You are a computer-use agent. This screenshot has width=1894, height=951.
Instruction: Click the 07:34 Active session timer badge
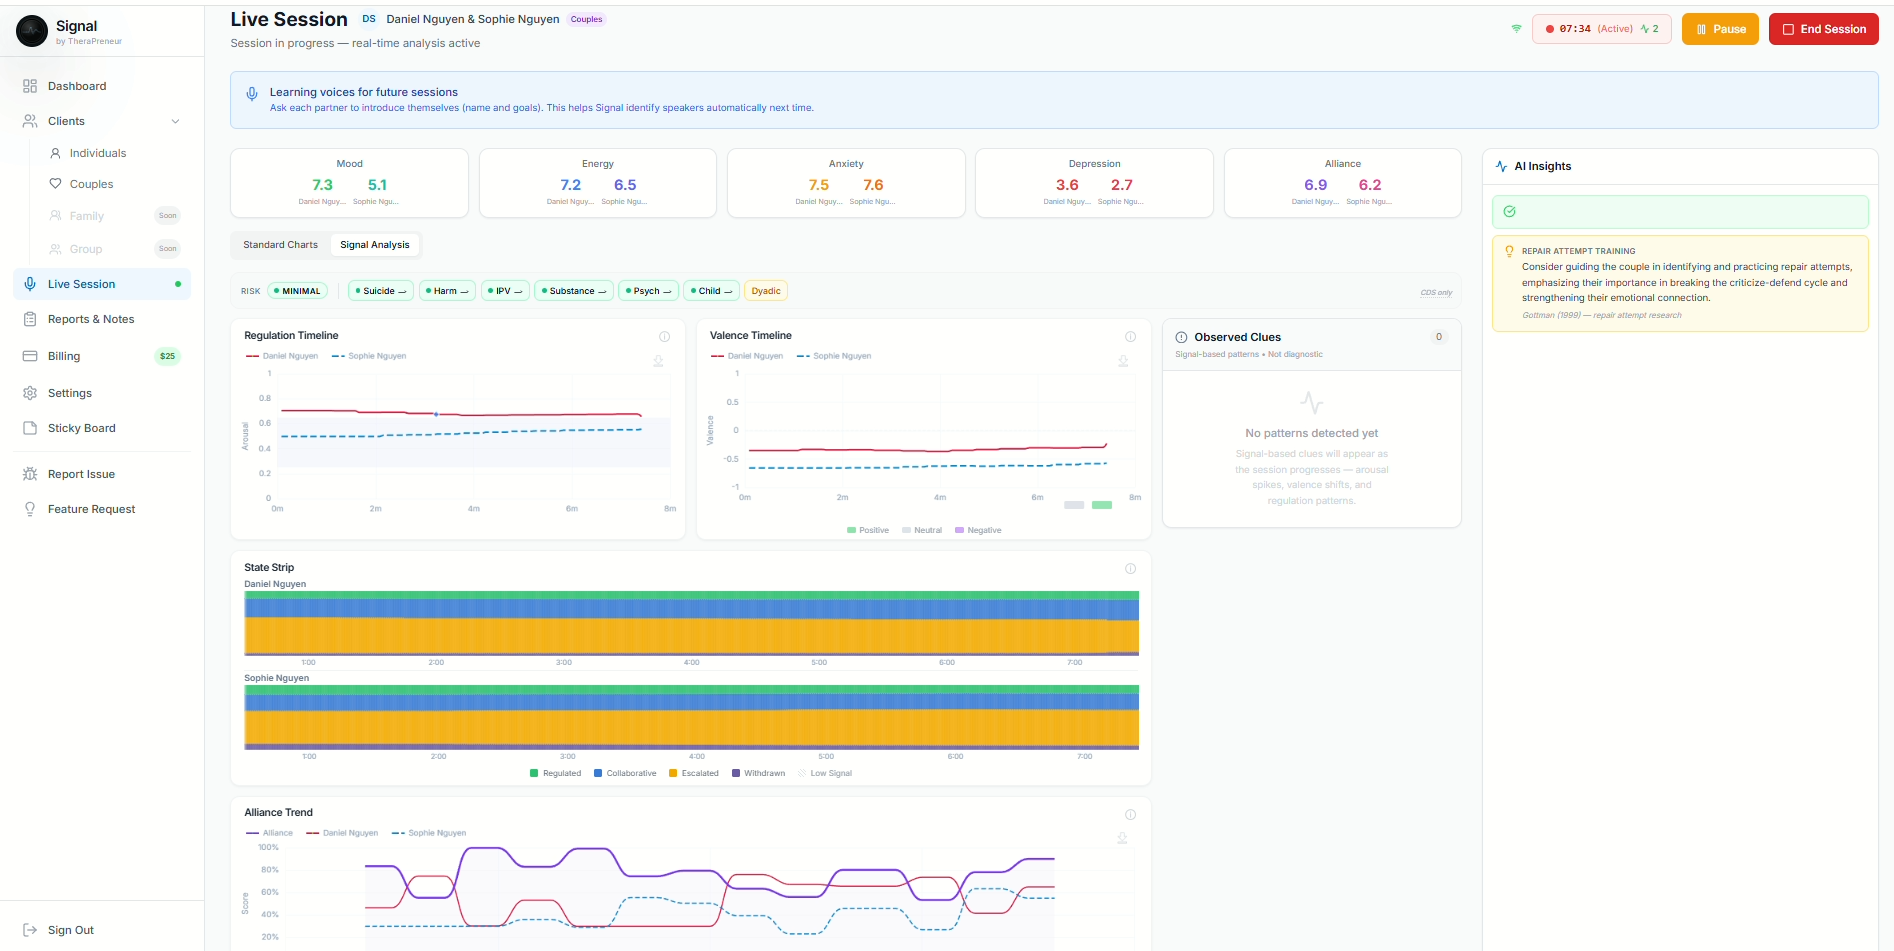click(1601, 29)
